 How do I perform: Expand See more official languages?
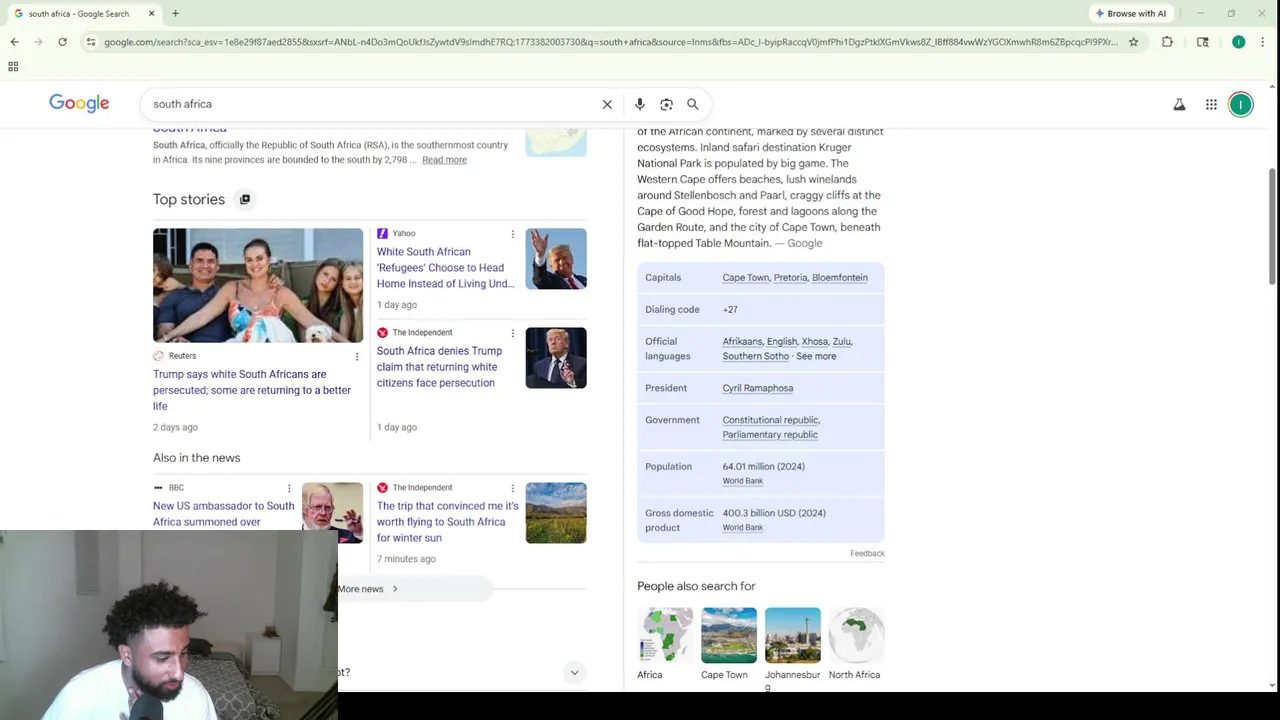[816, 356]
